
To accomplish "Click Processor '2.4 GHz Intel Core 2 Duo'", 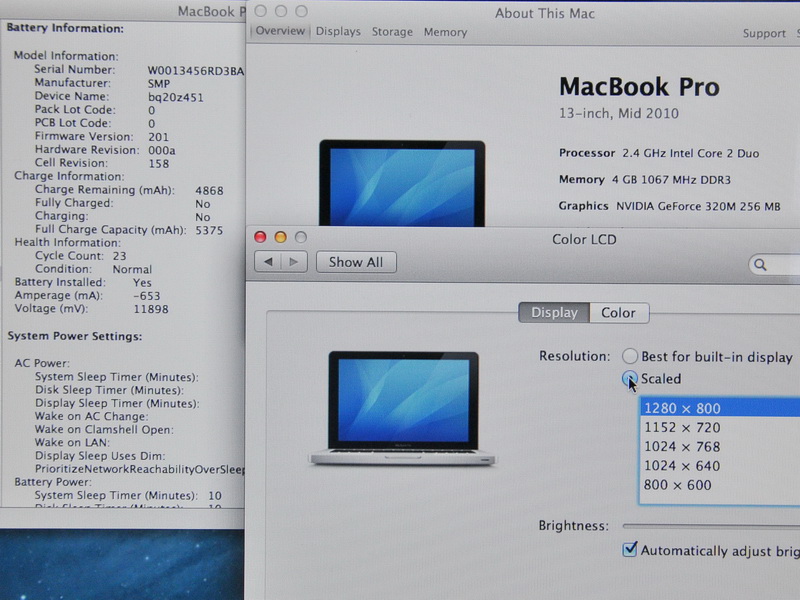I will pyautogui.click(x=691, y=153).
